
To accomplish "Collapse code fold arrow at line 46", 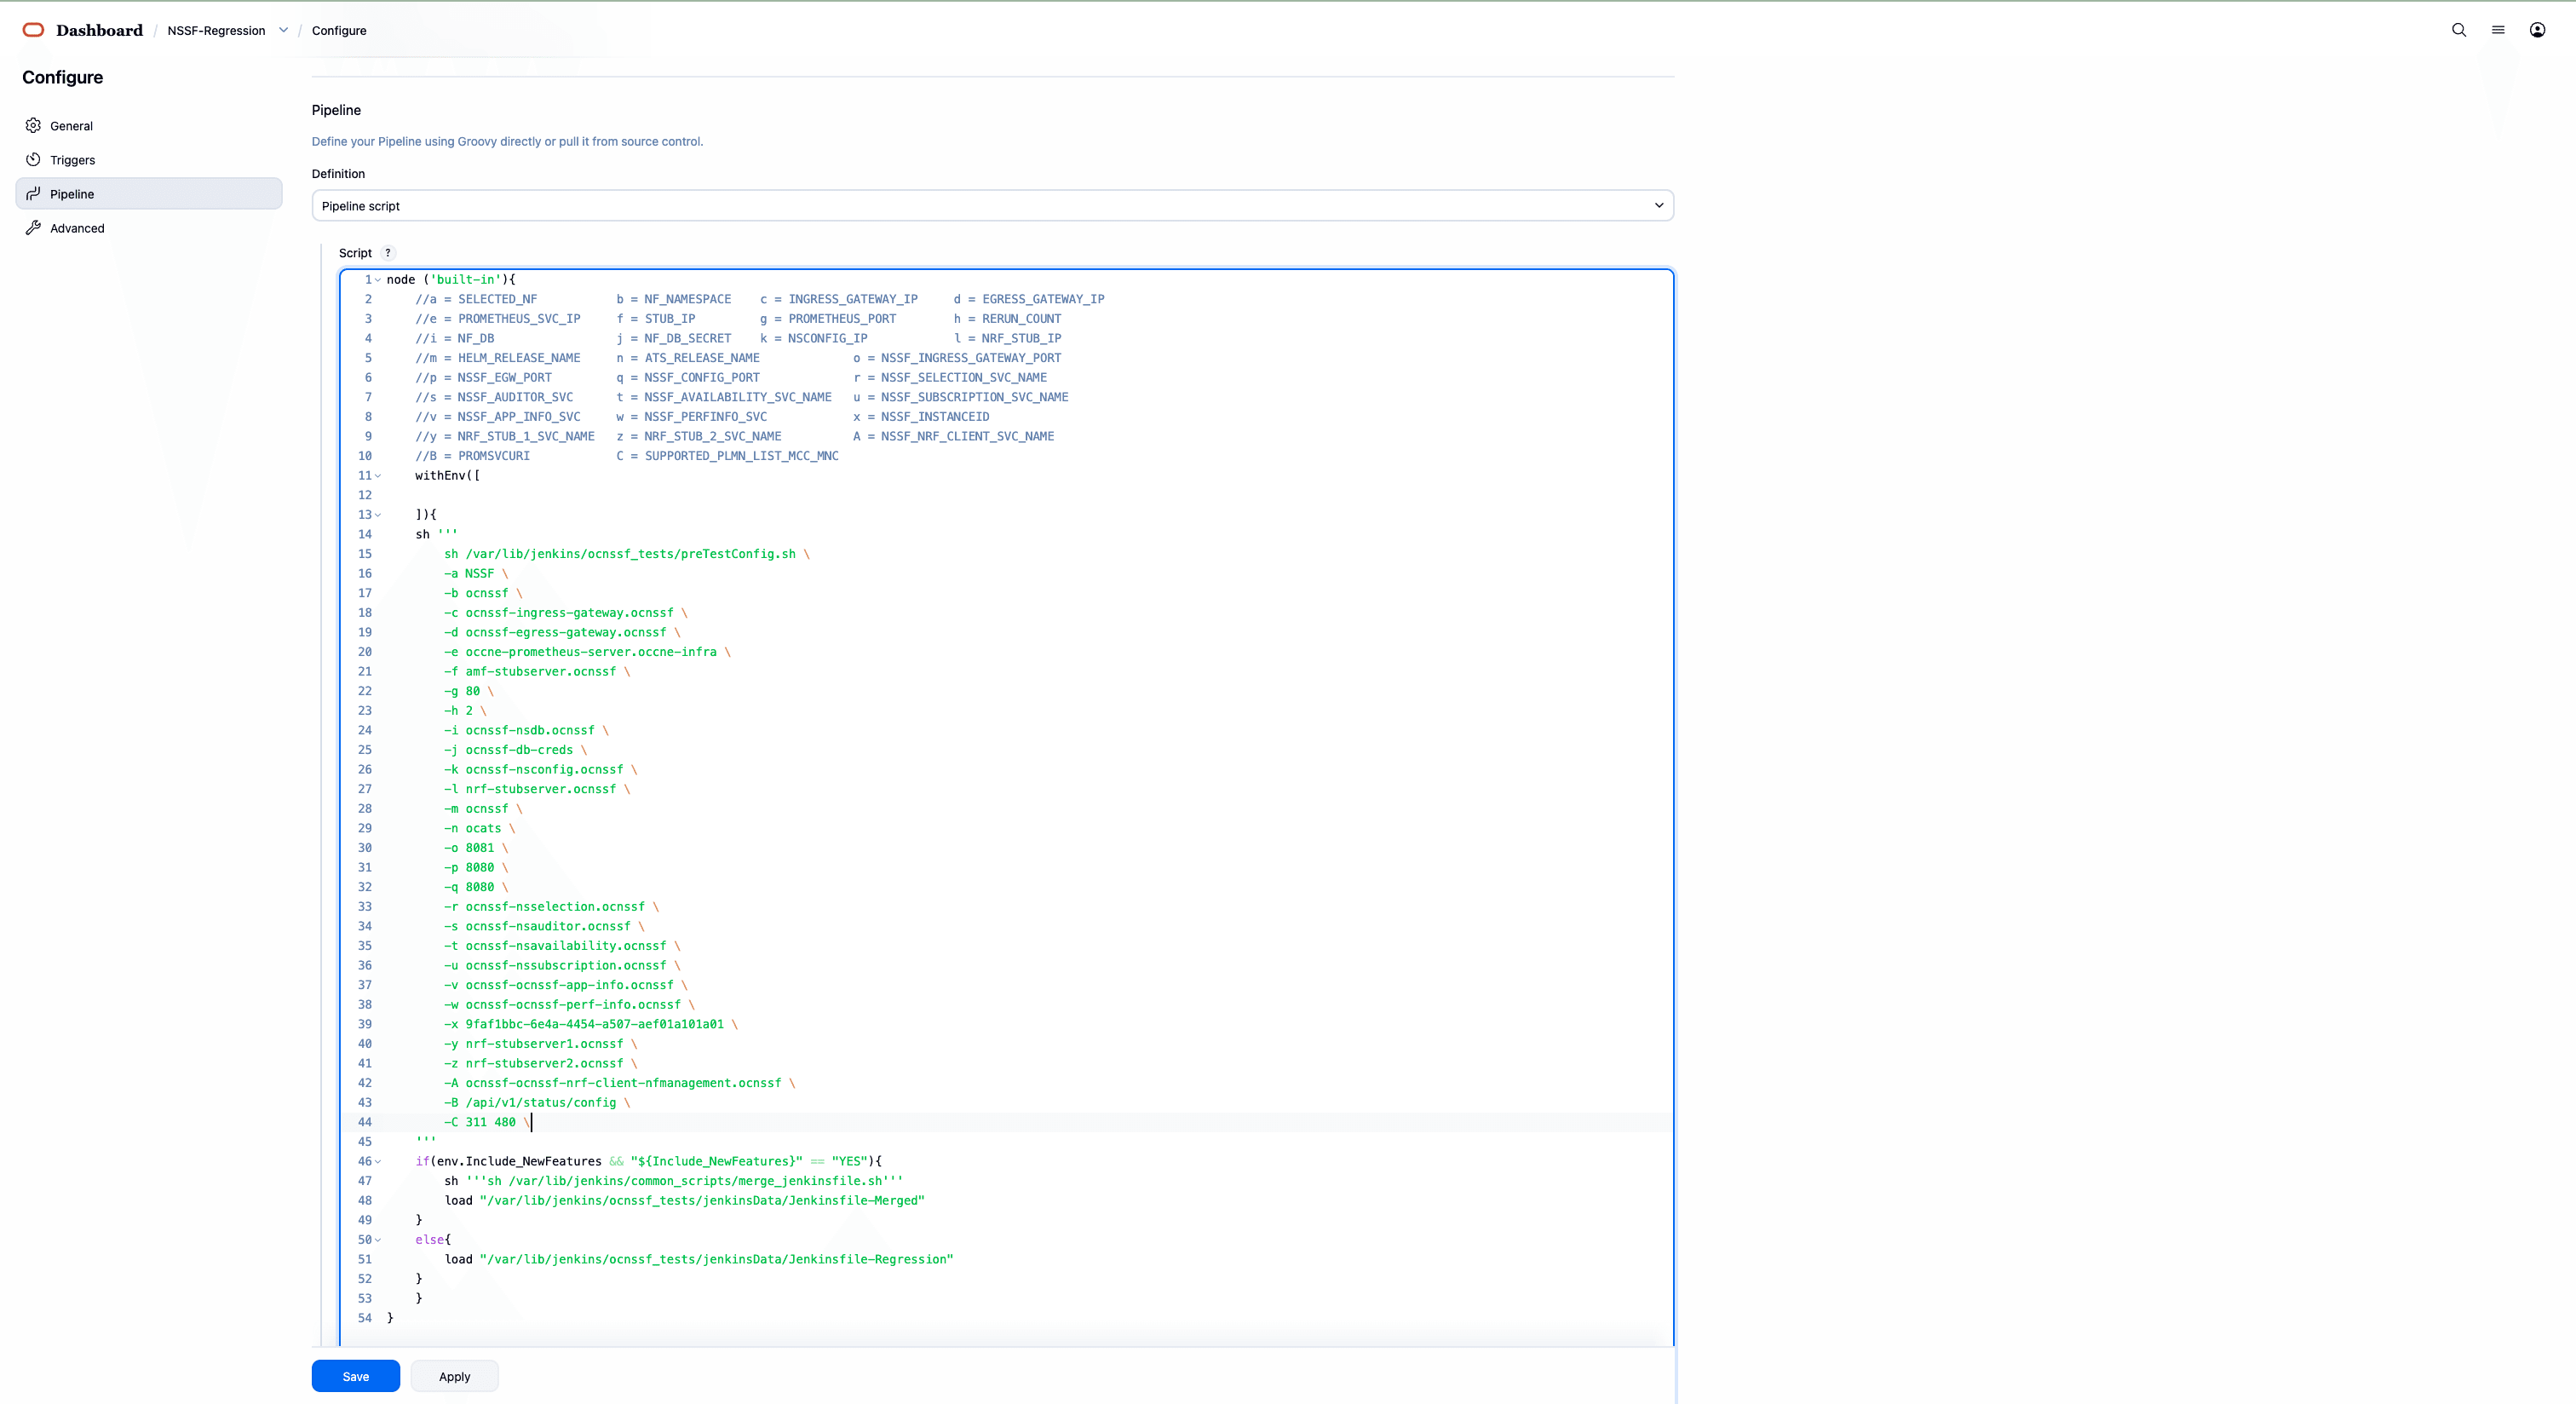I will [x=378, y=1162].
